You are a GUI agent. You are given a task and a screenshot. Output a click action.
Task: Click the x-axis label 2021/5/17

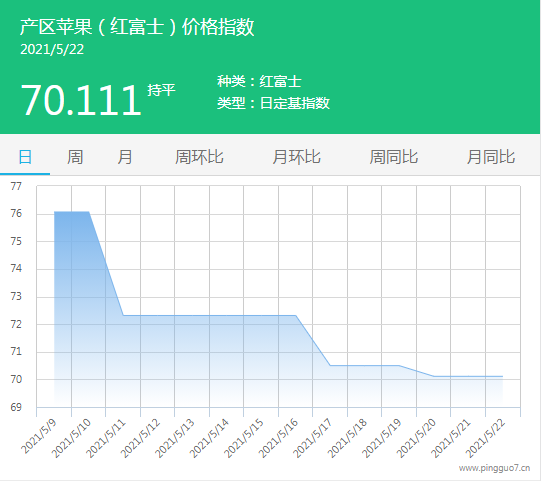click(313, 438)
